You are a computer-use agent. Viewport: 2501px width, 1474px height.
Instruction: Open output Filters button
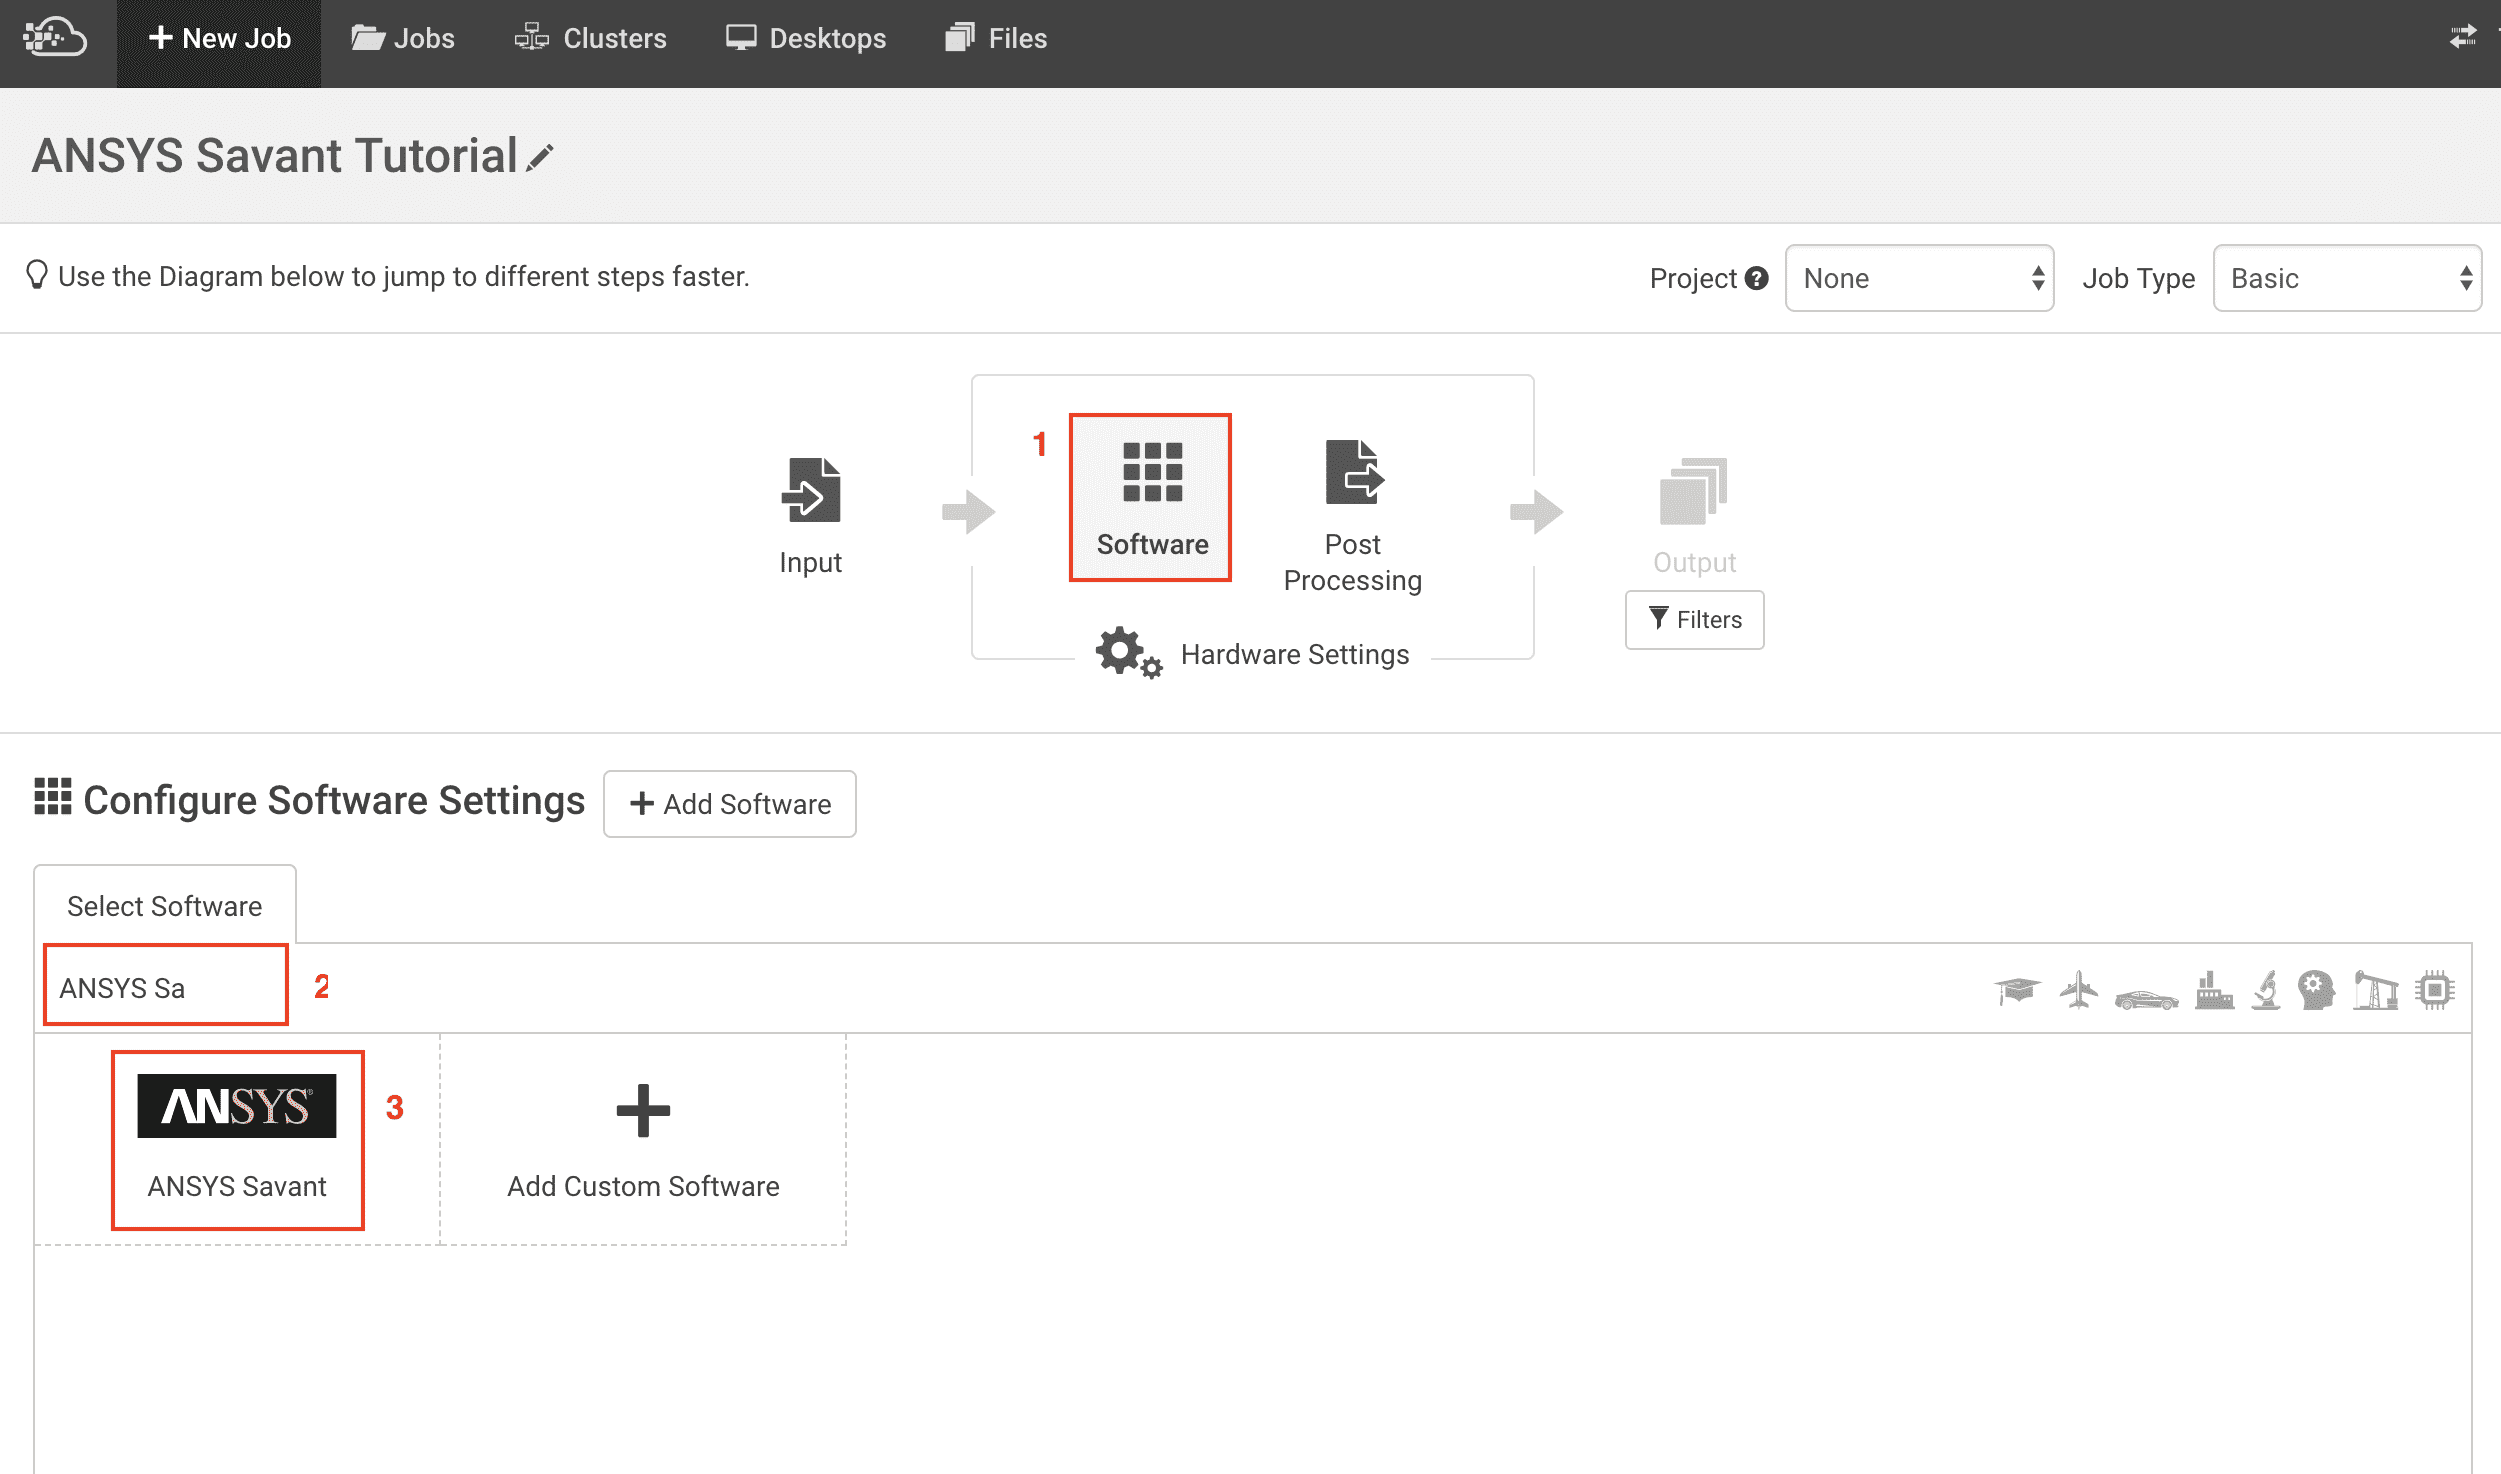coord(1694,619)
